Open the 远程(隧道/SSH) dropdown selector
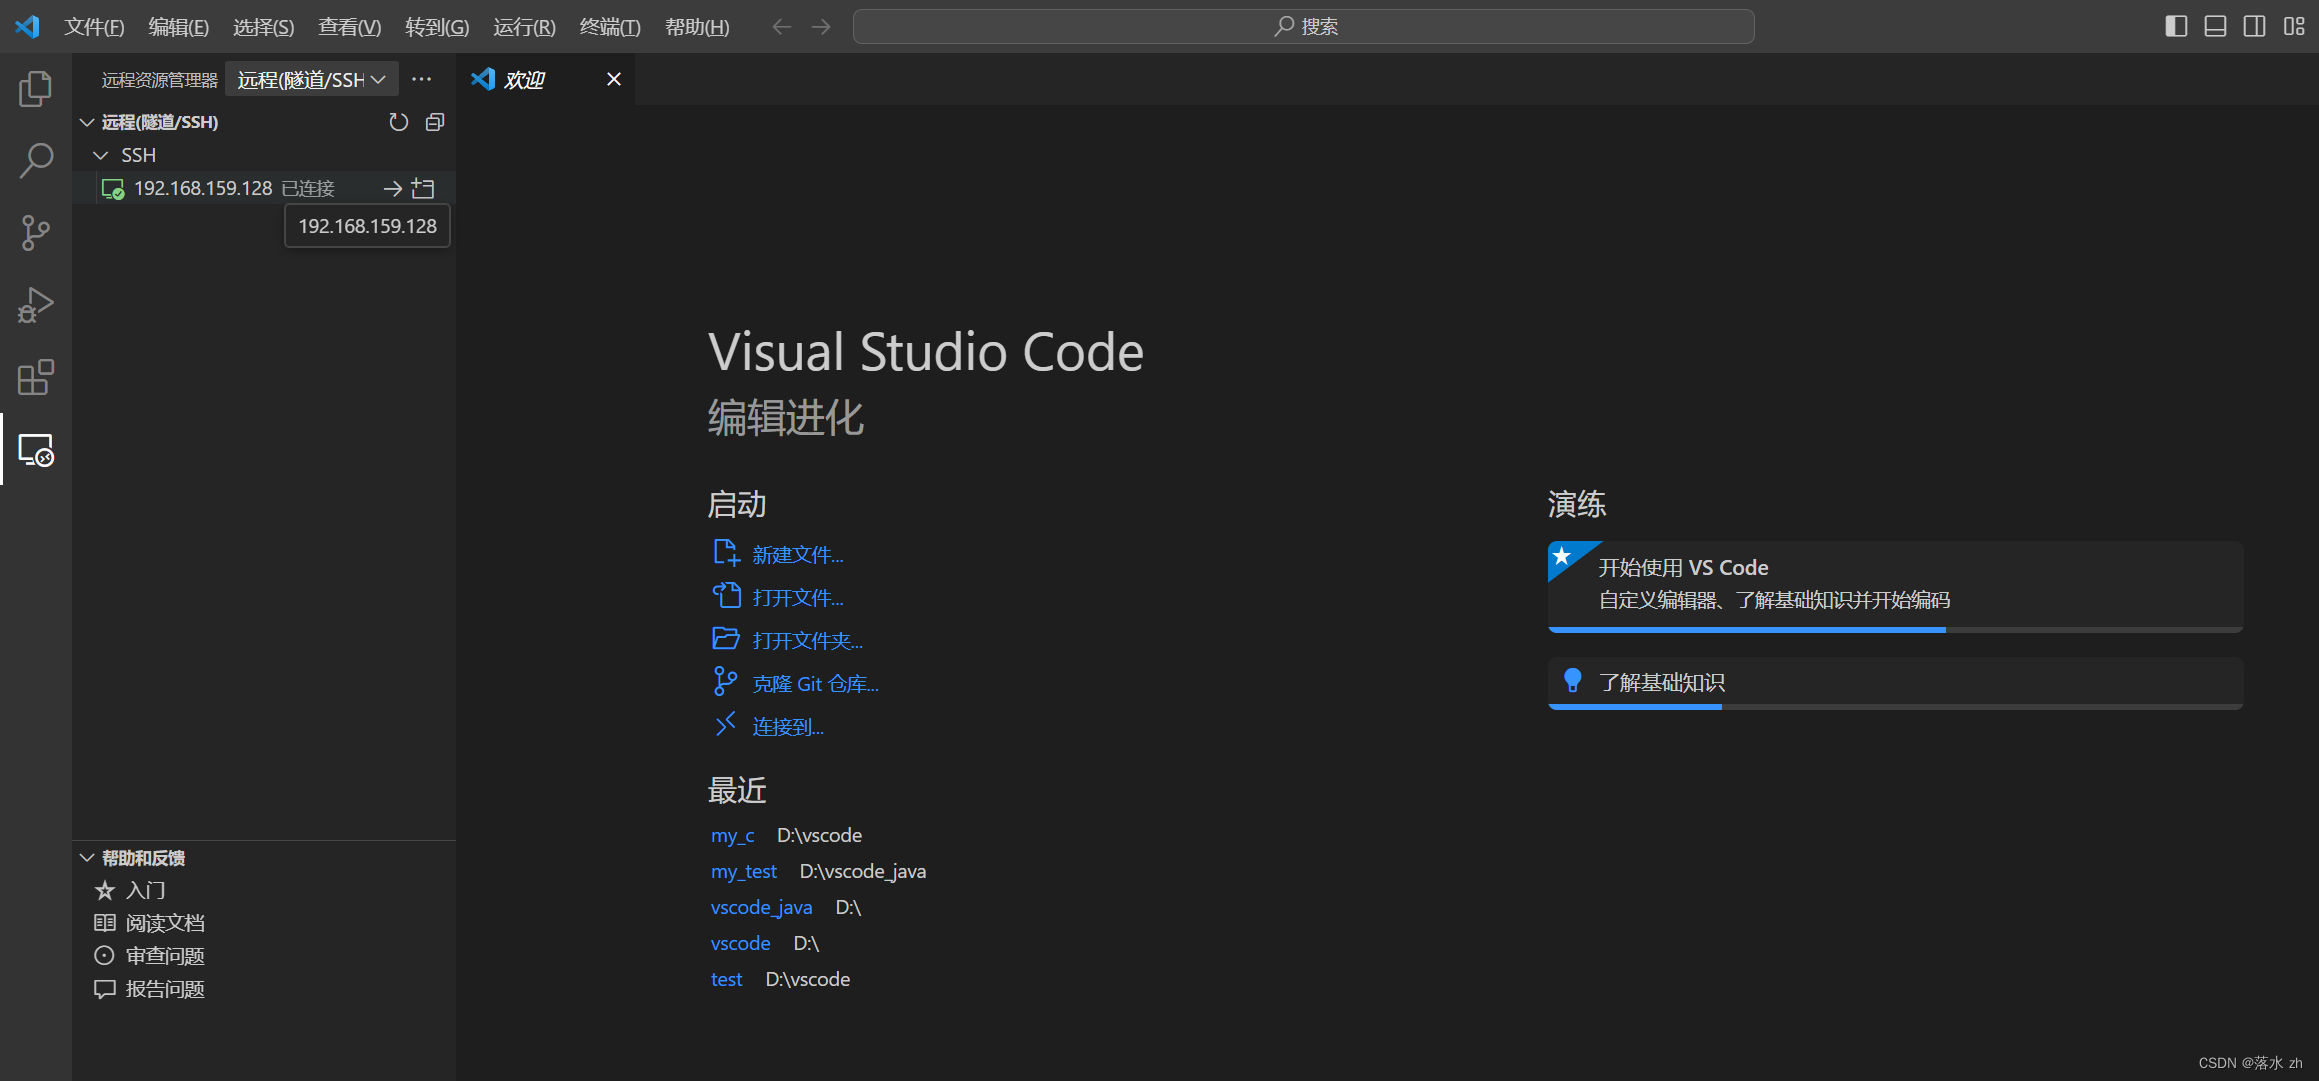Screen dimensions: 2319x1081 [x=311, y=79]
